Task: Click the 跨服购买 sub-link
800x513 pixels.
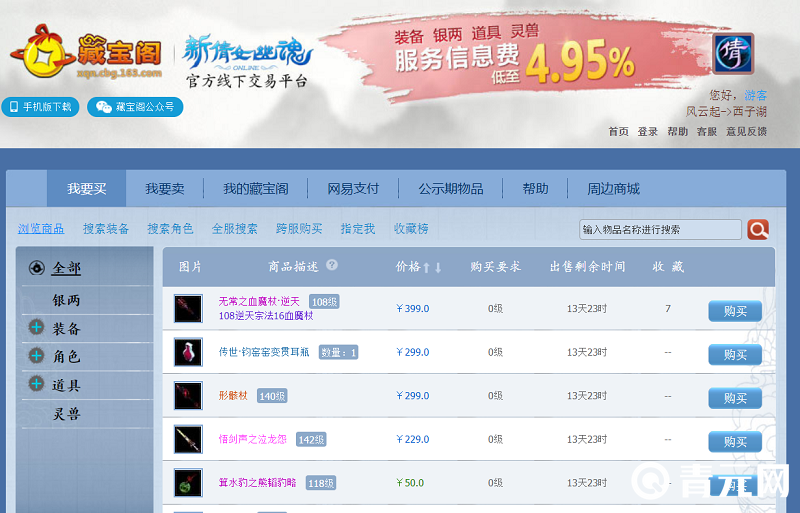Action: coord(299,229)
